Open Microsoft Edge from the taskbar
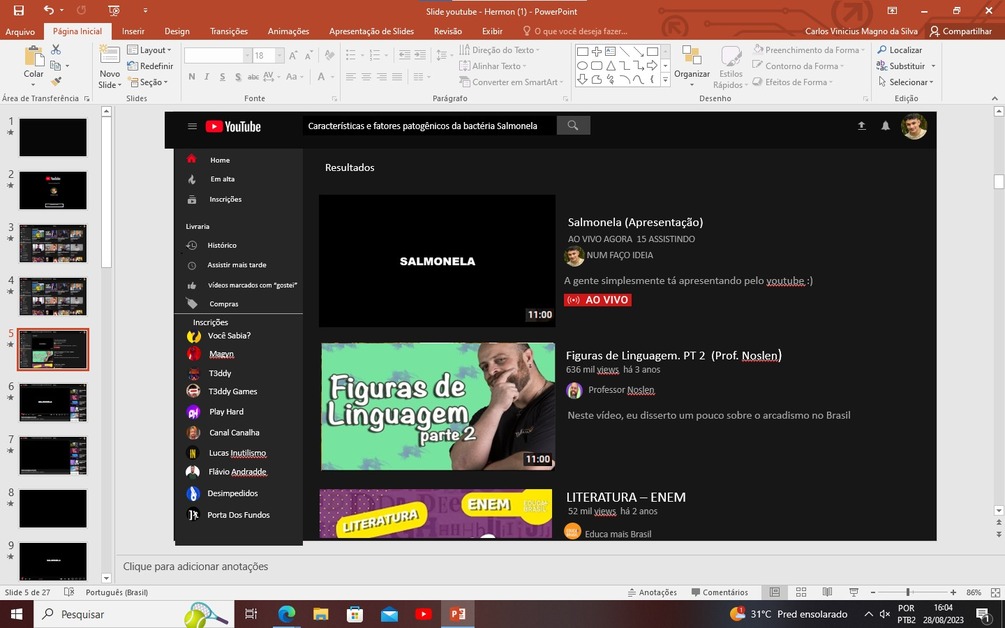The width and height of the screenshot is (1005, 628). 286,614
